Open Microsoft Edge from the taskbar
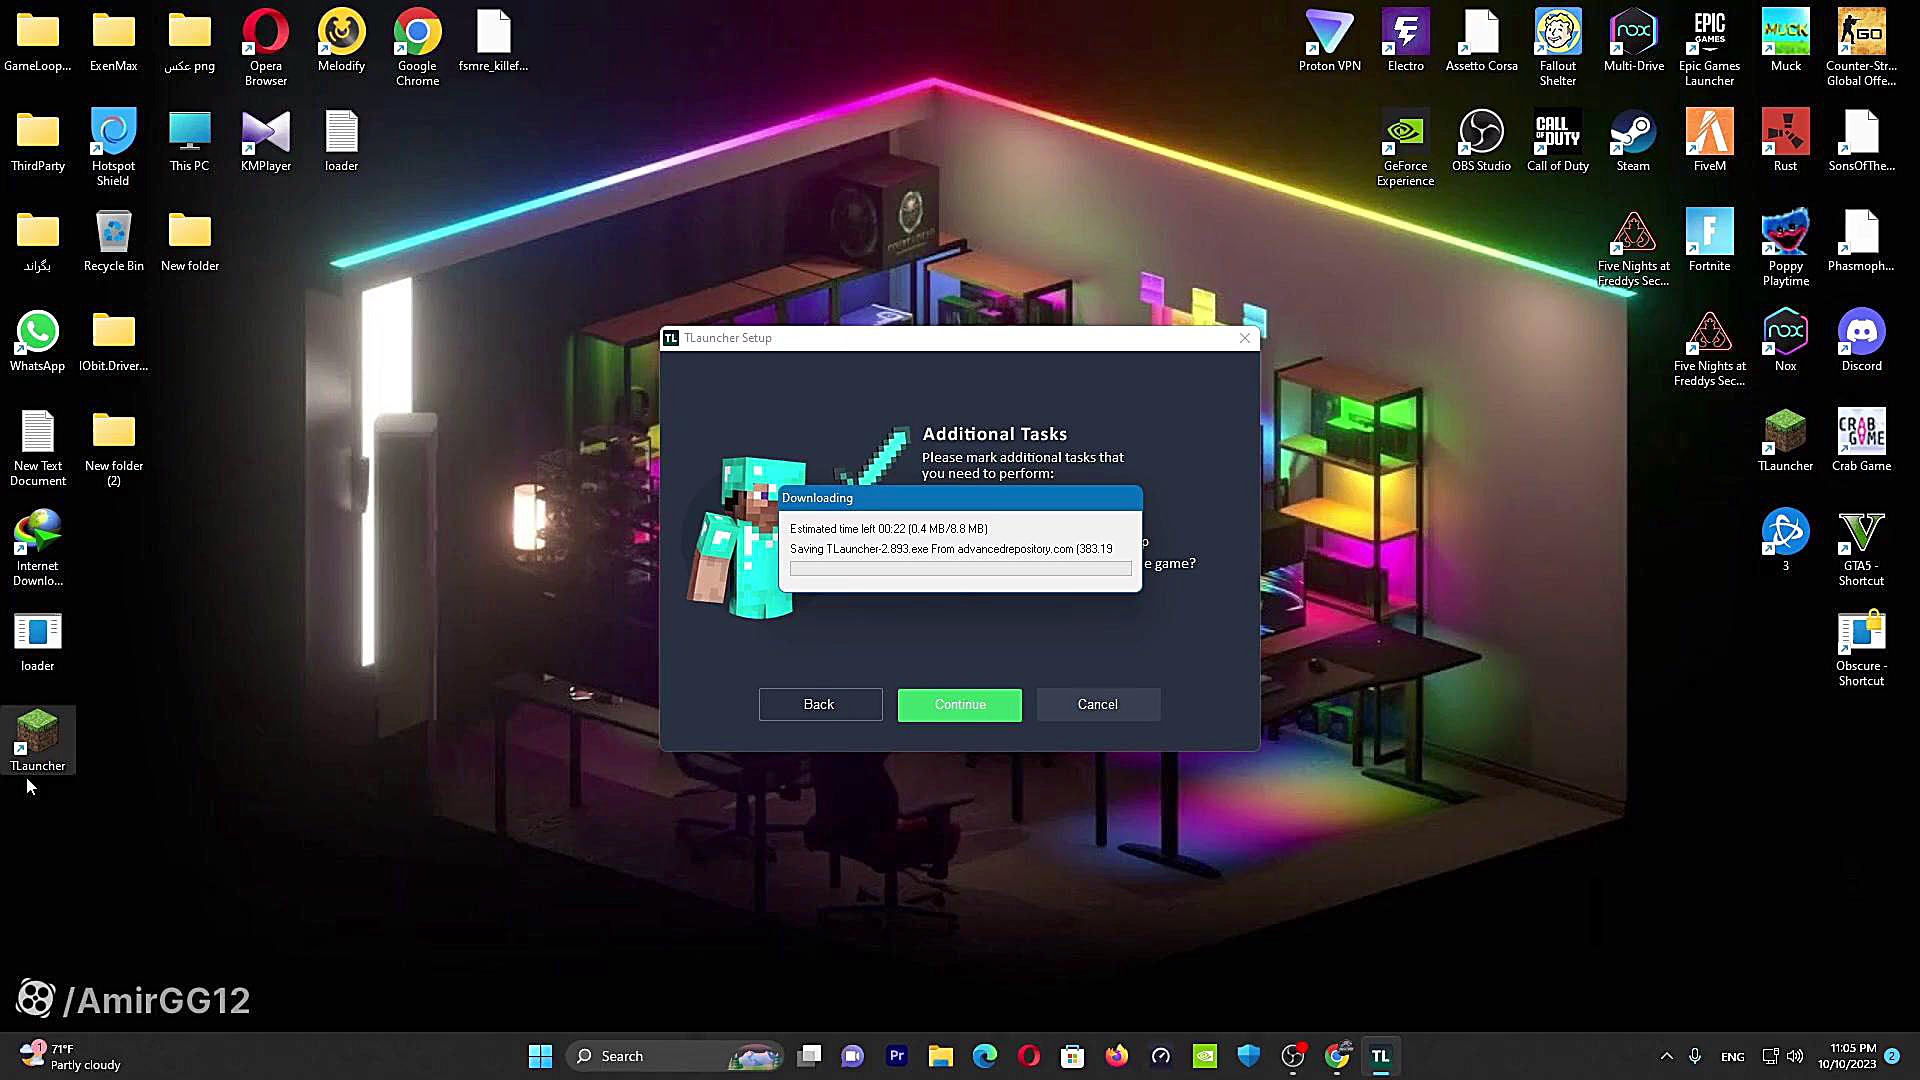 click(984, 1056)
